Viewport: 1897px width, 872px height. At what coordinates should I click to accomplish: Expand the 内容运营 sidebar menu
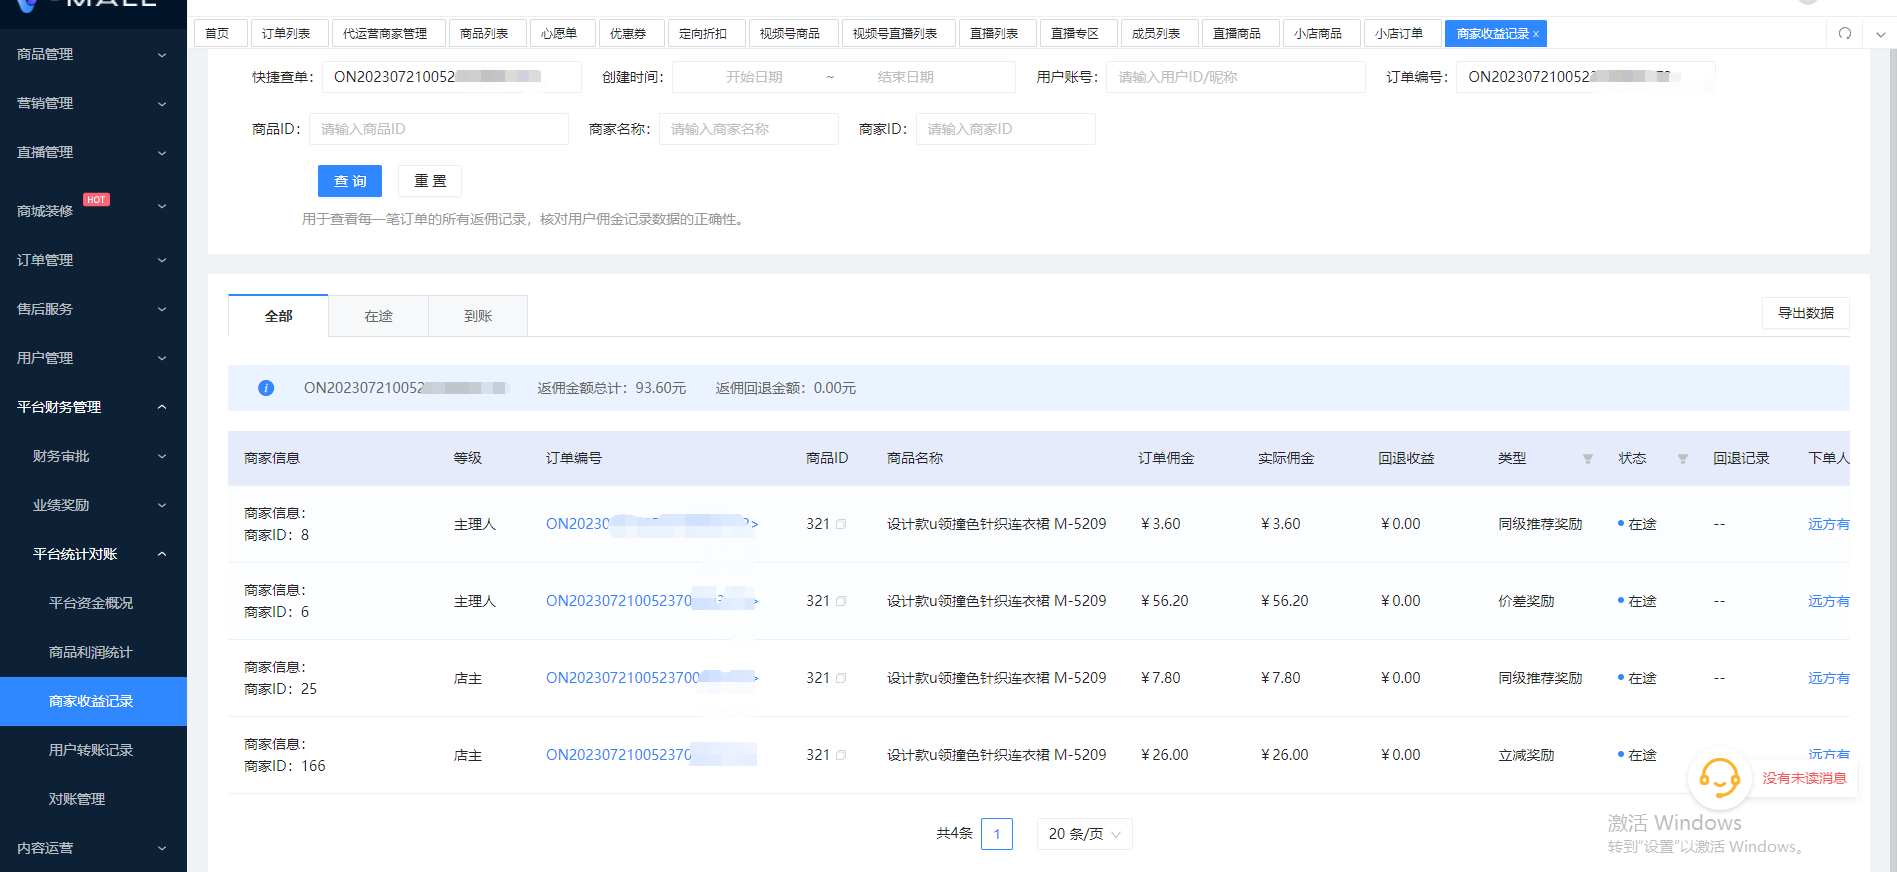click(x=93, y=848)
